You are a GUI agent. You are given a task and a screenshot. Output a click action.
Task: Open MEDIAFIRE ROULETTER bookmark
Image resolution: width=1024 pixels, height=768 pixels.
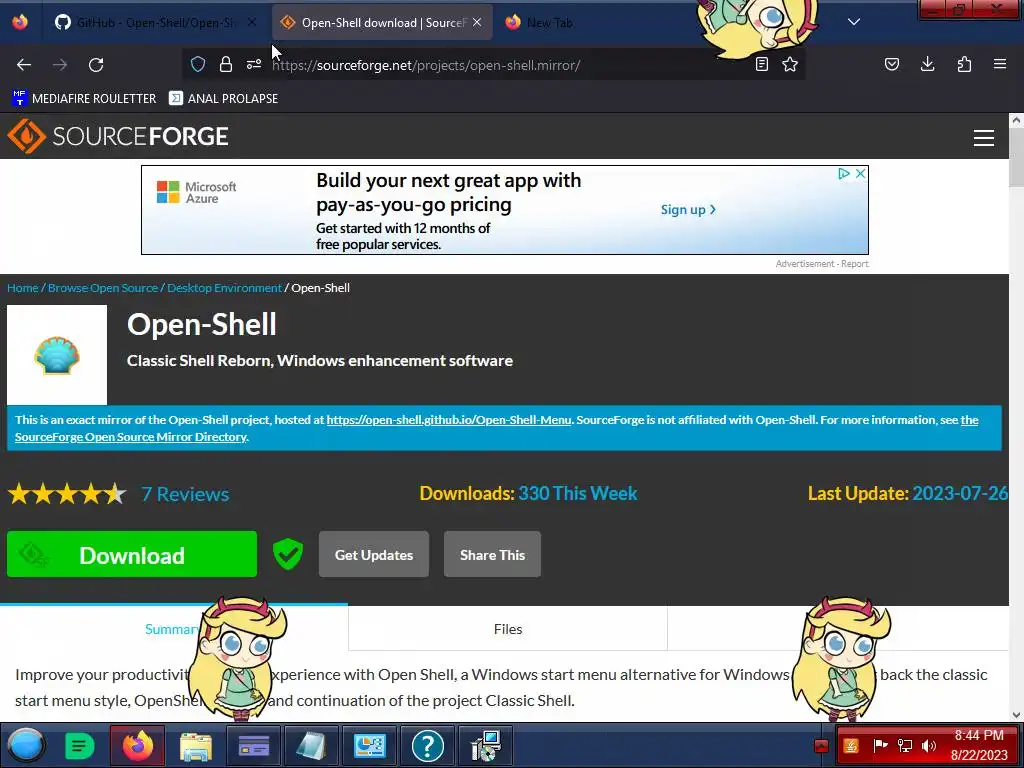(x=84, y=99)
